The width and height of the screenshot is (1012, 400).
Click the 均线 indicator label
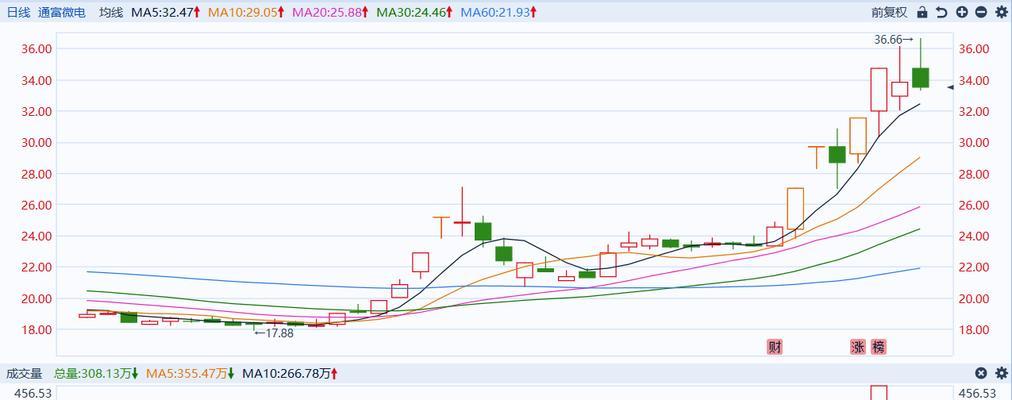tap(111, 12)
